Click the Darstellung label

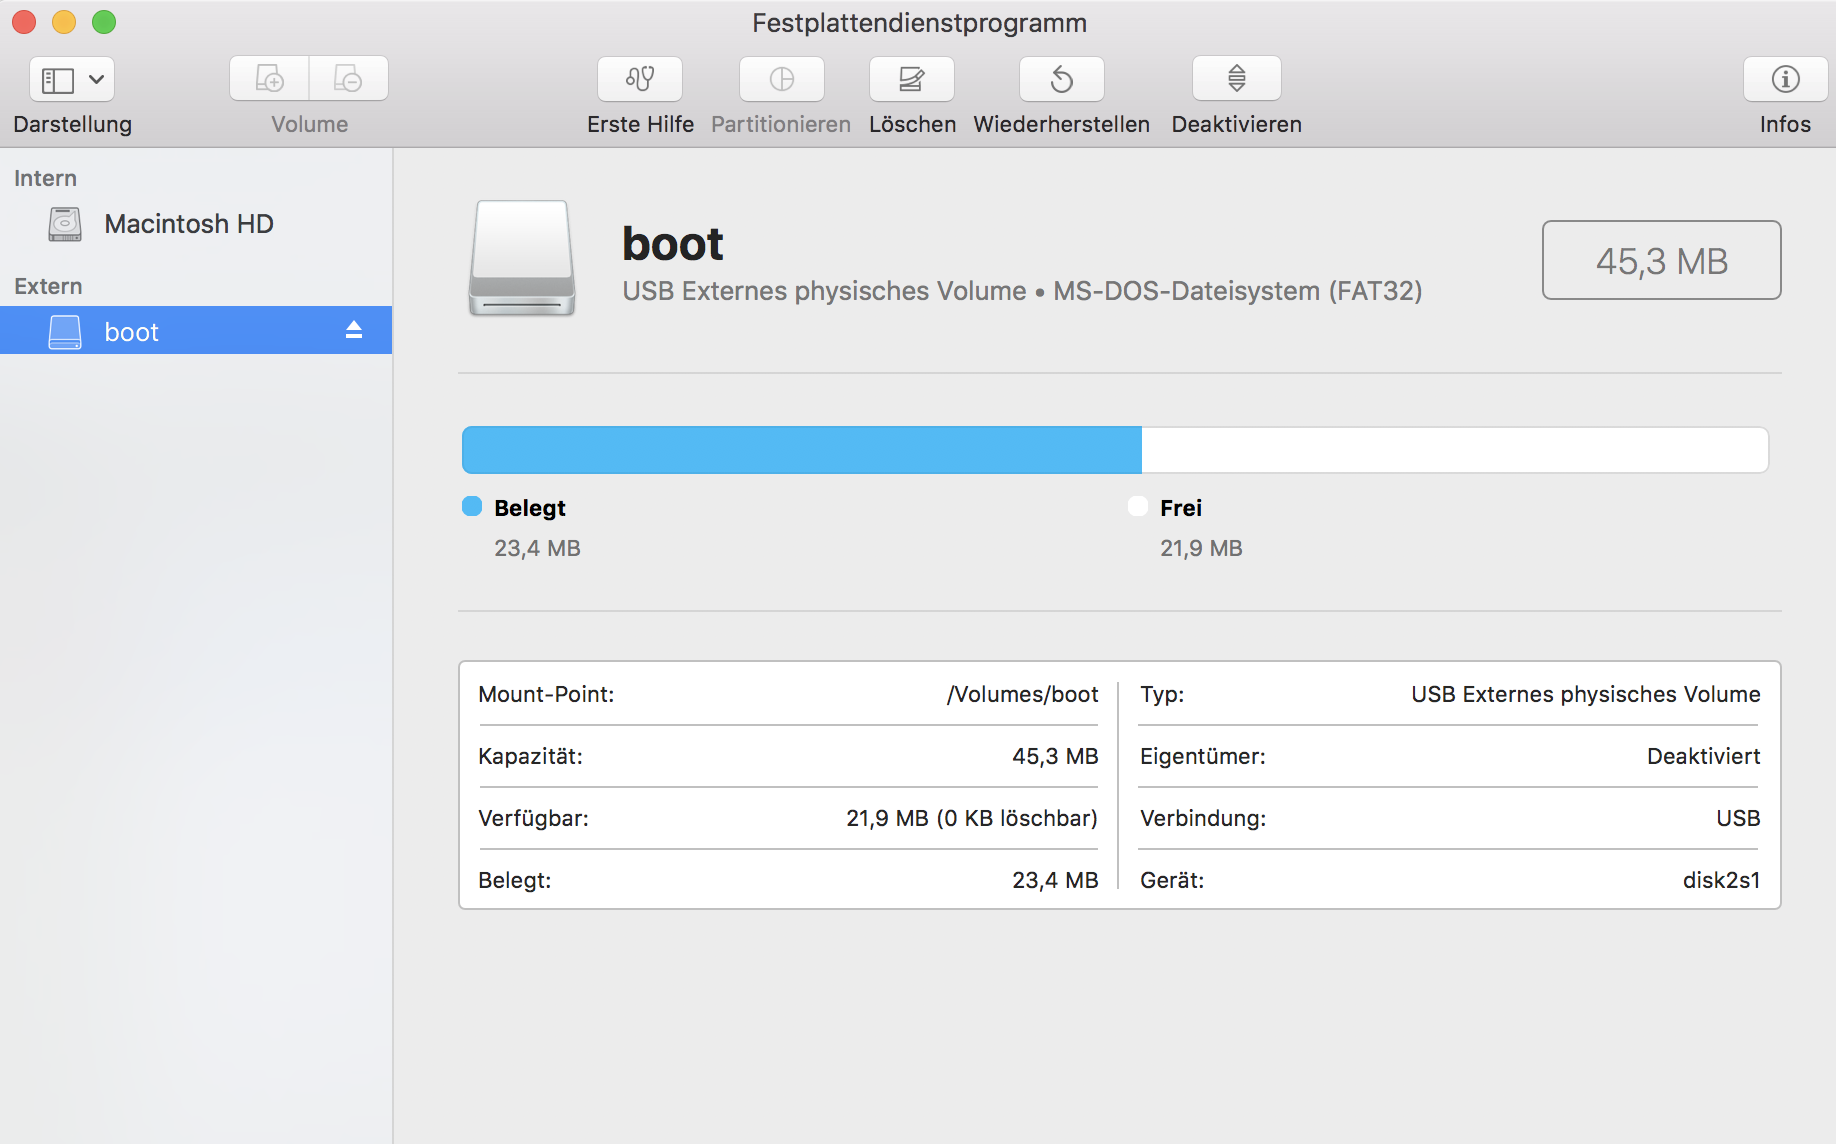[73, 124]
